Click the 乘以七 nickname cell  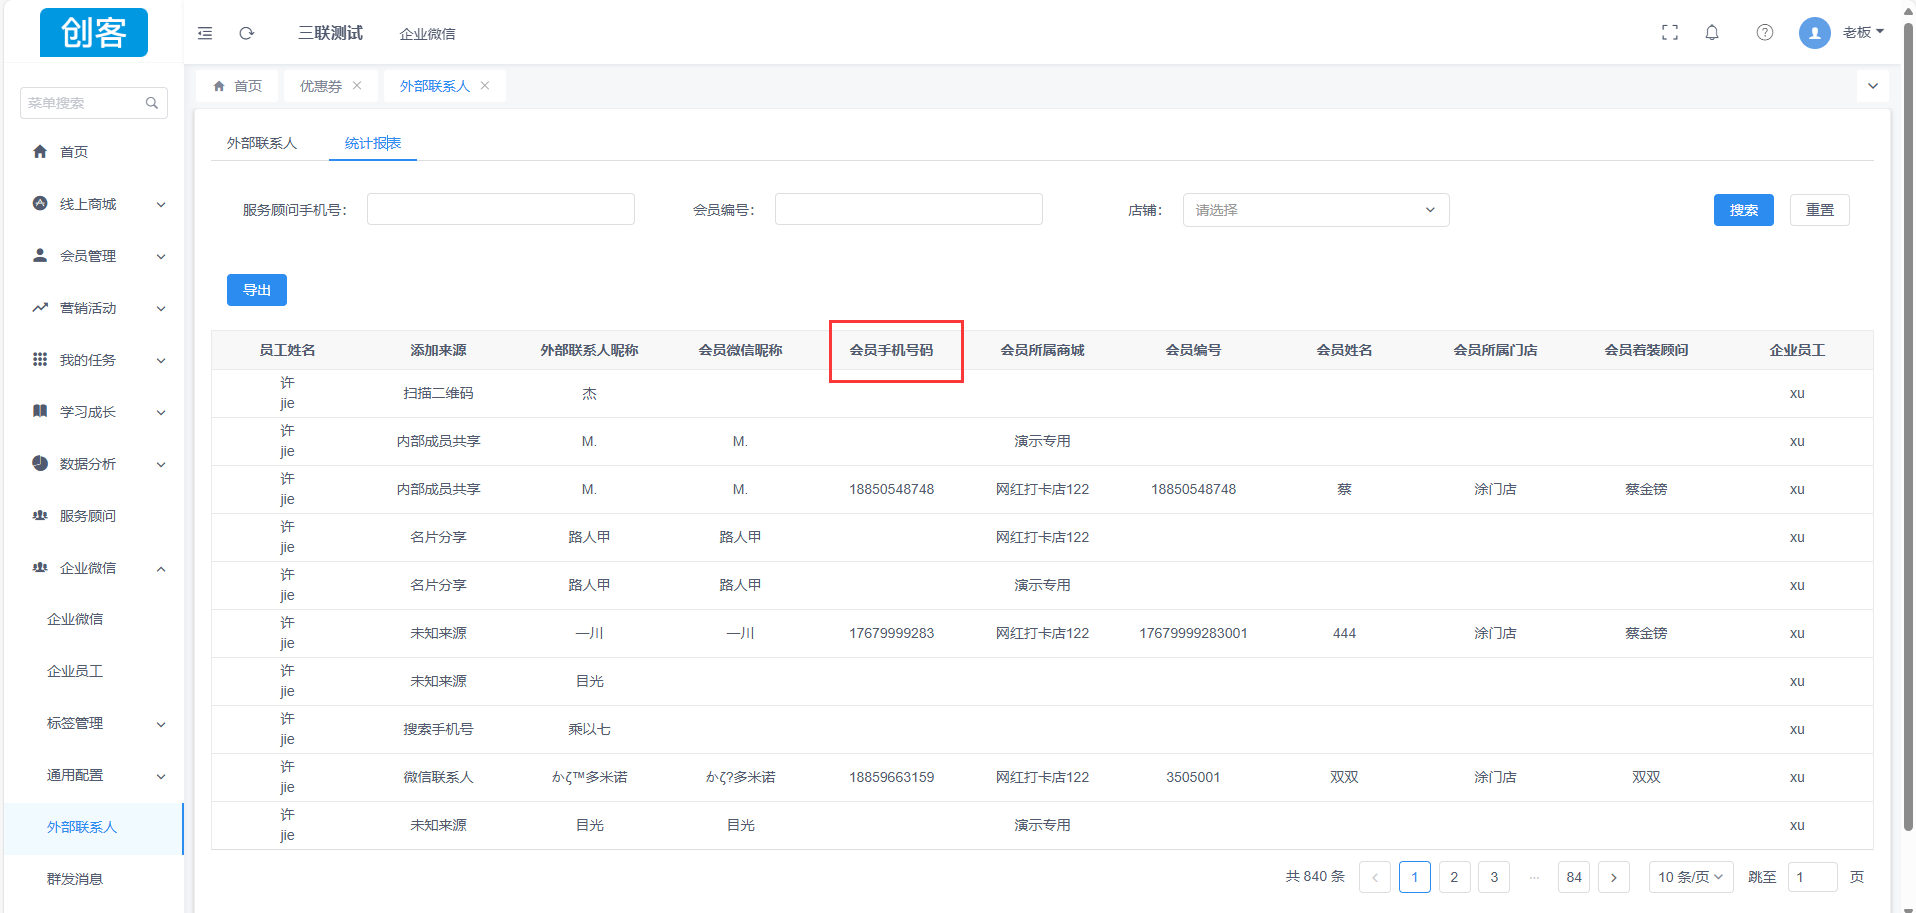point(590,729)
